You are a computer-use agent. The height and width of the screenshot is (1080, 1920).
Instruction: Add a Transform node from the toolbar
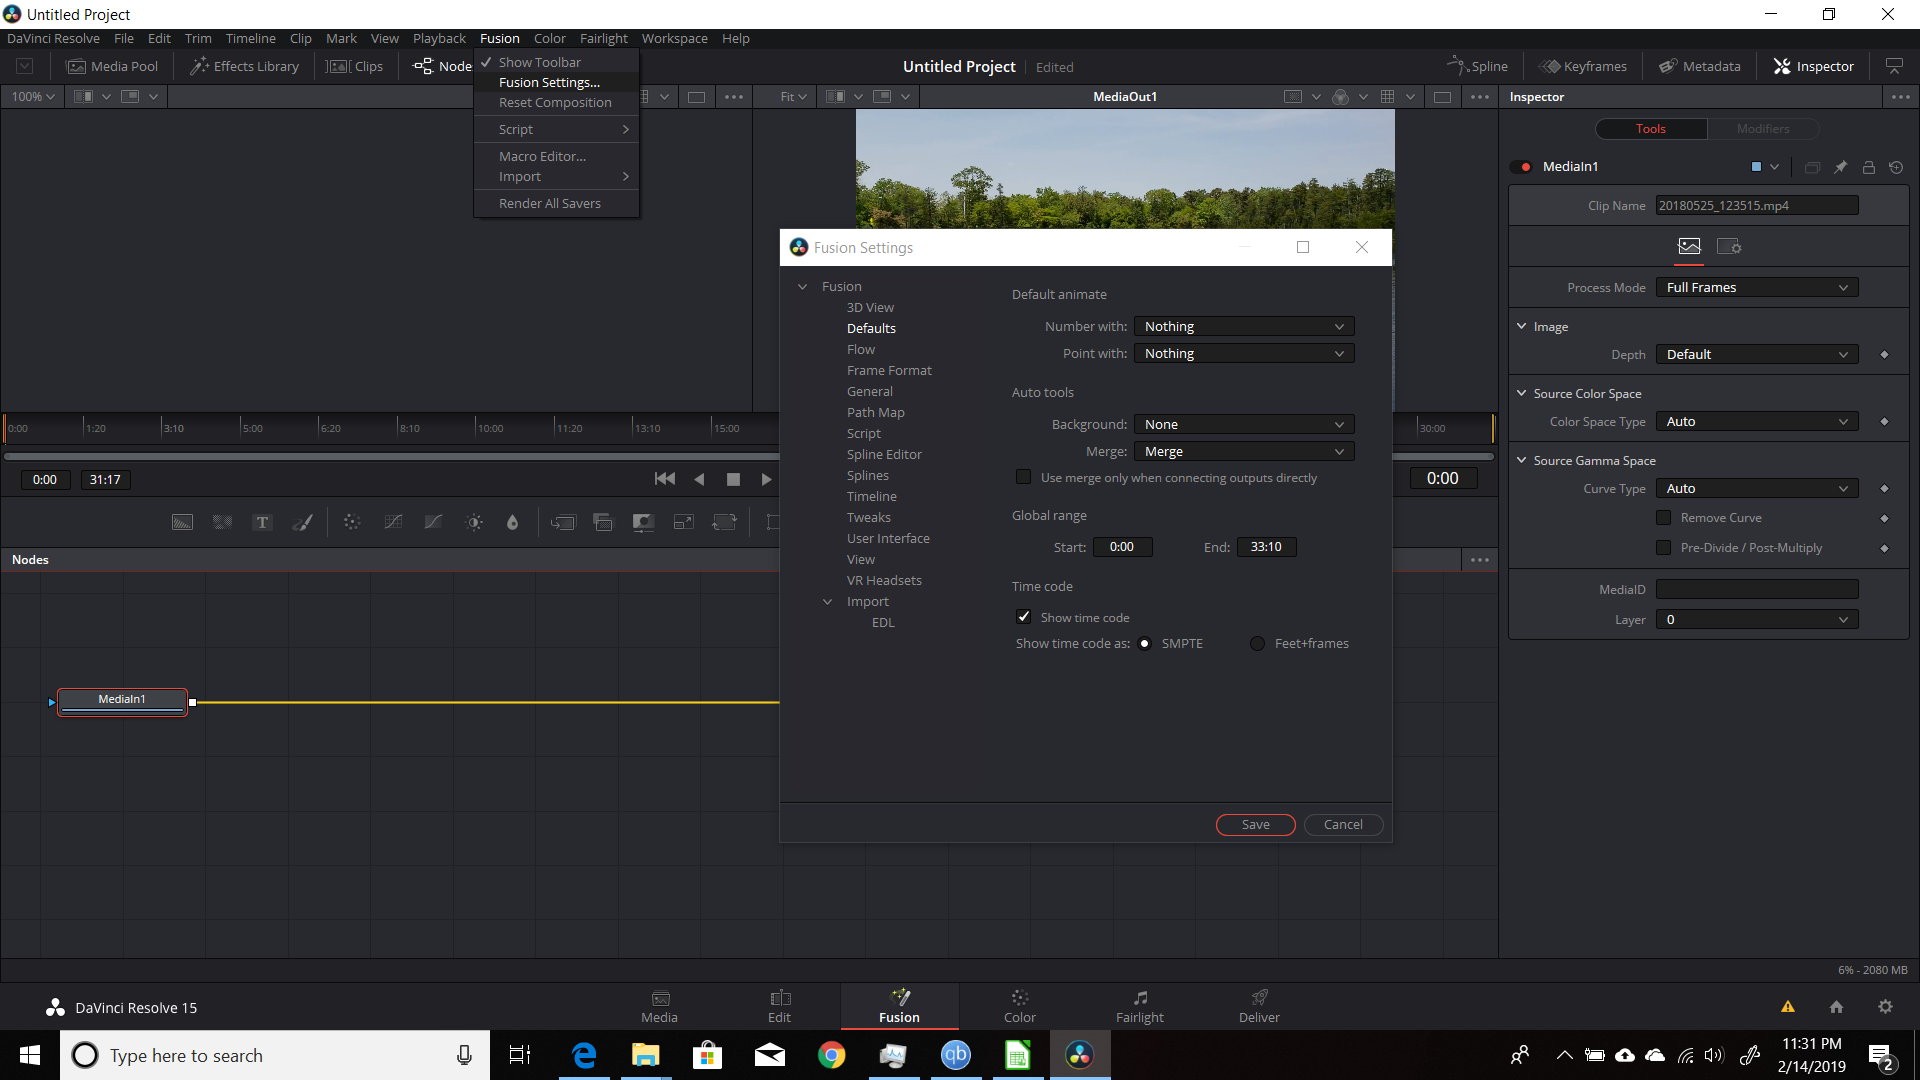724,522
